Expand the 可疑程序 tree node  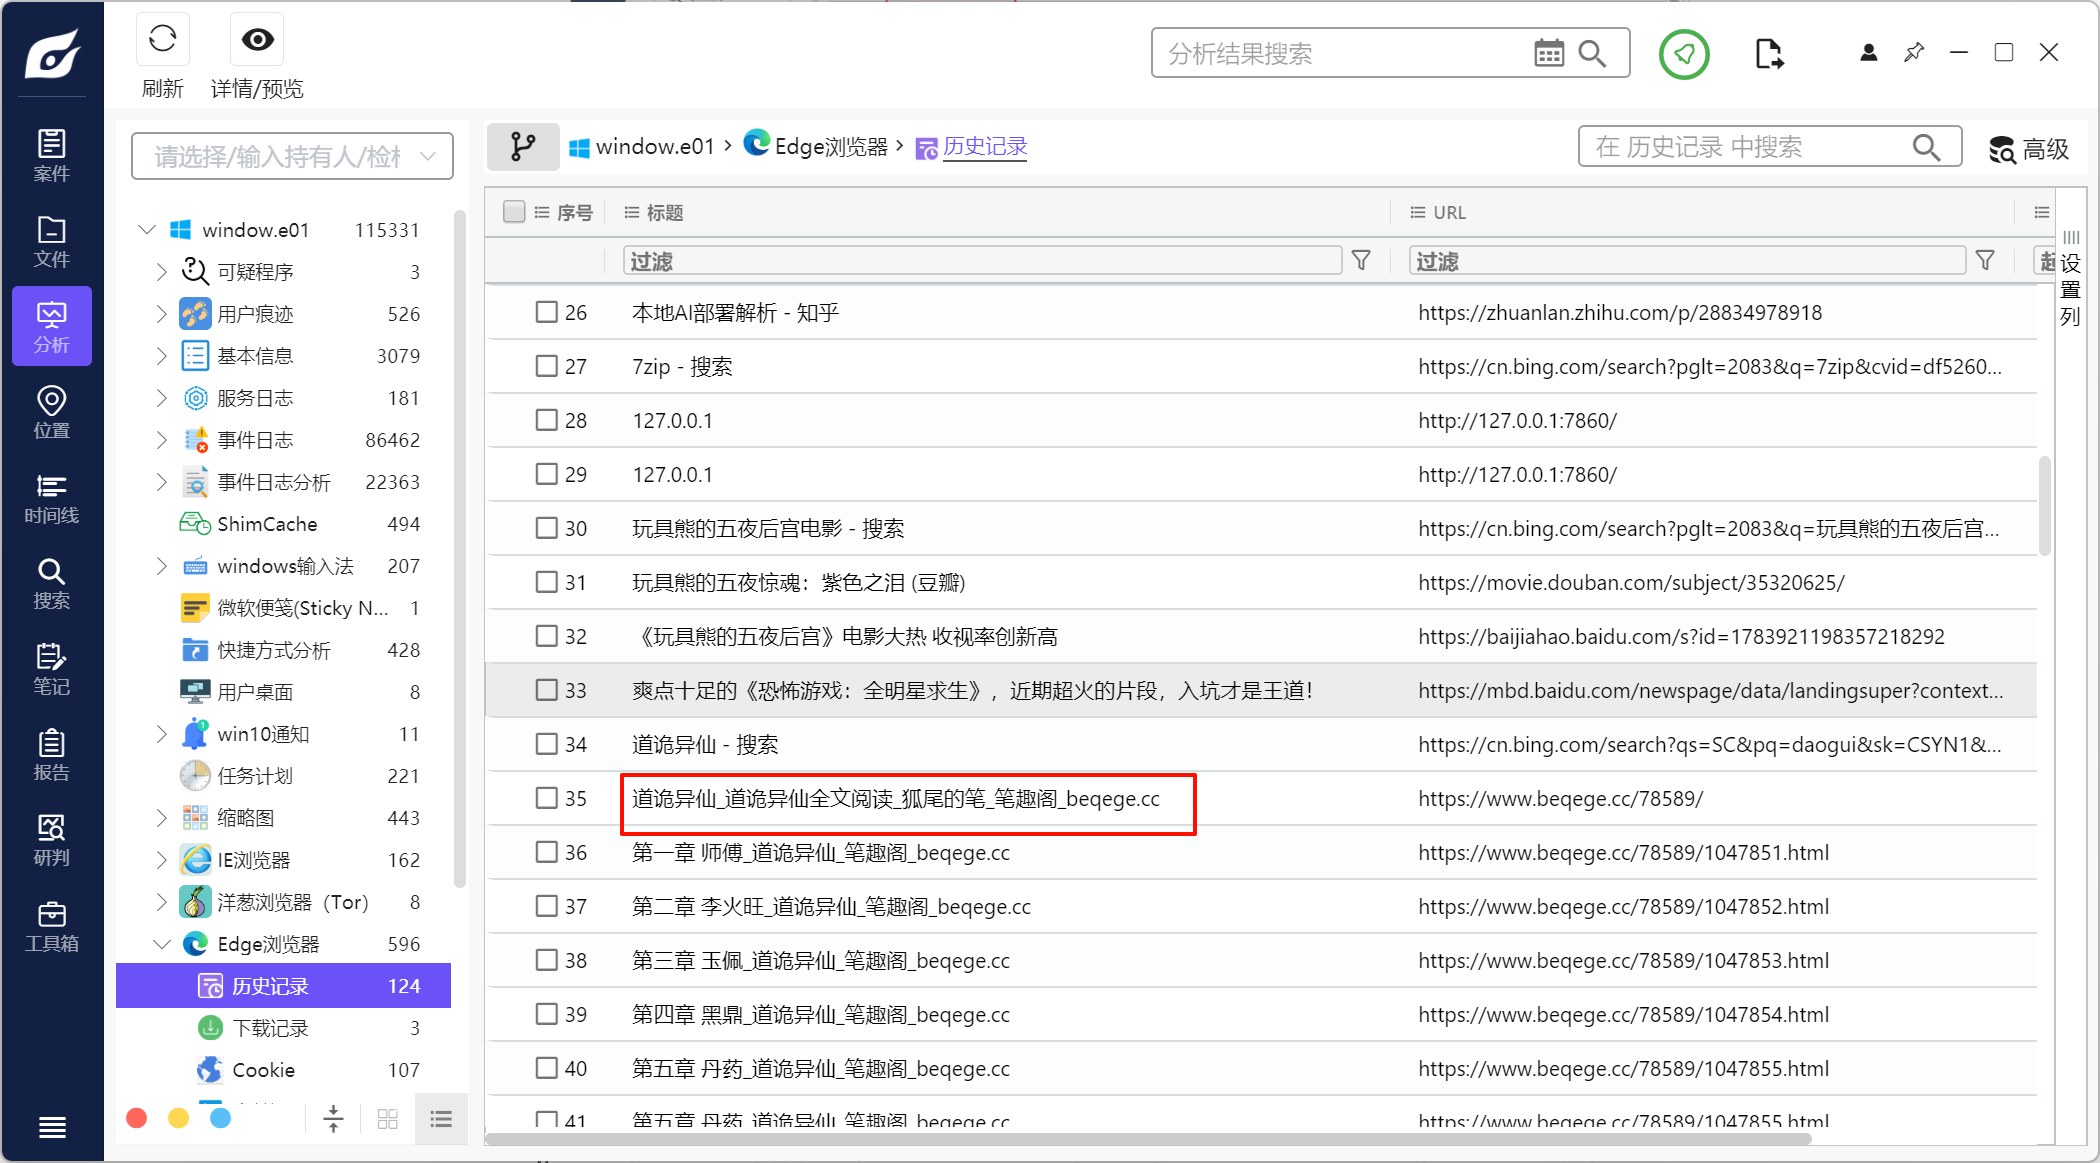tap(162, 272)
